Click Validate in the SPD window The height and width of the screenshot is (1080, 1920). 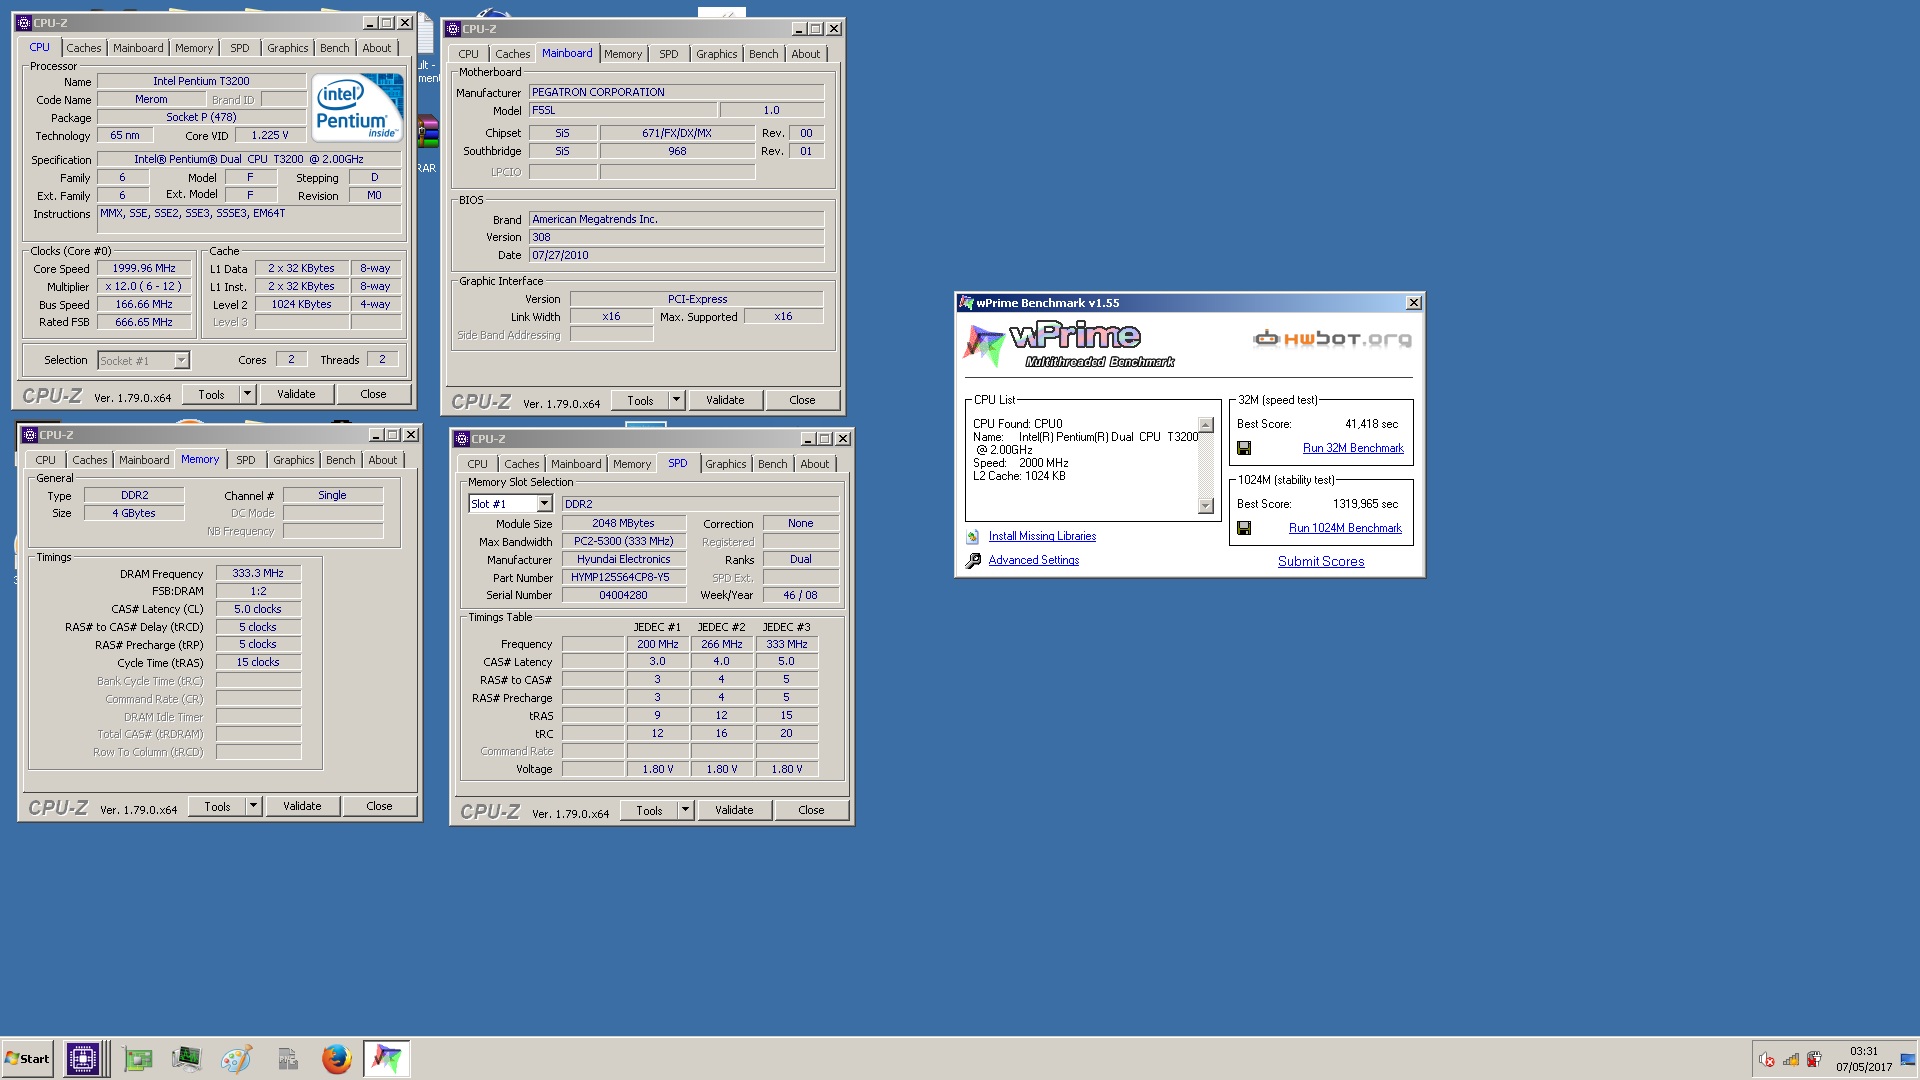734,810
